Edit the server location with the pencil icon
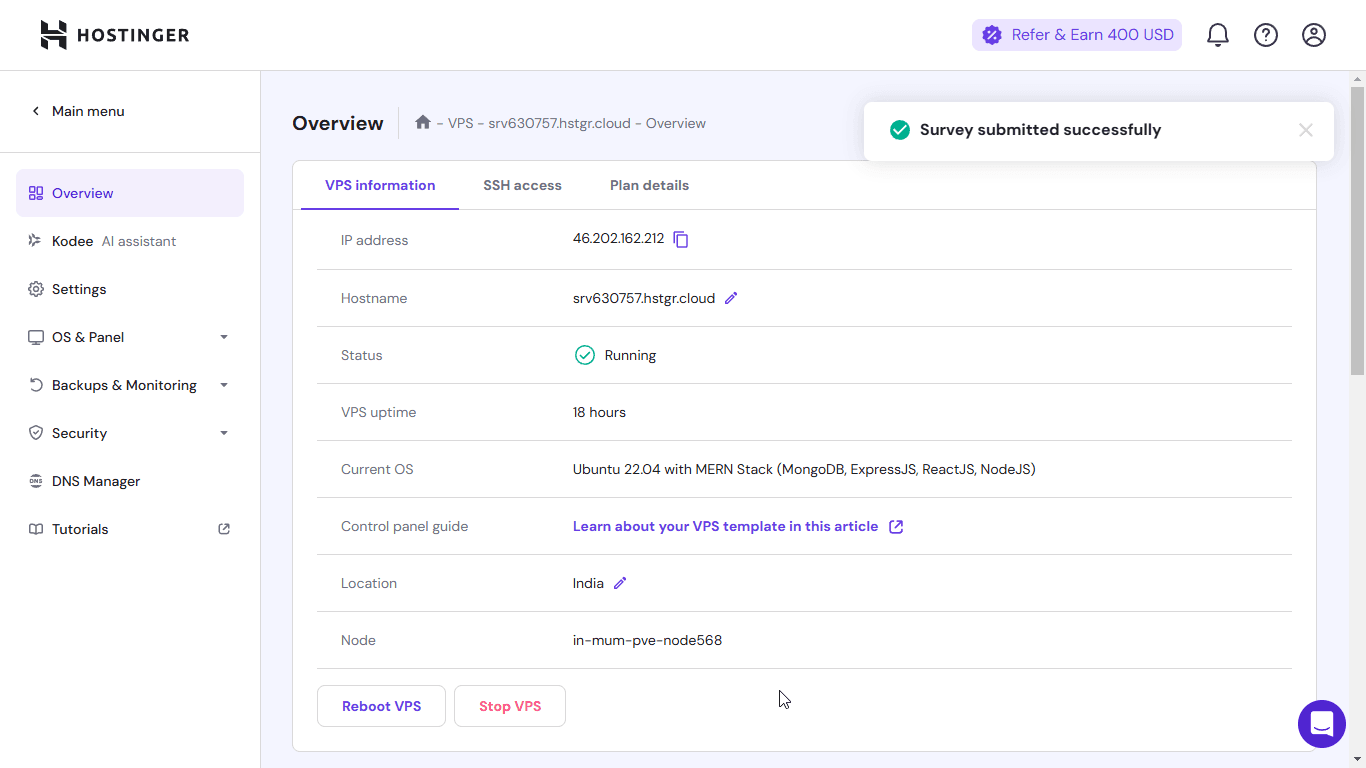1366x768 pixels. 620,583
